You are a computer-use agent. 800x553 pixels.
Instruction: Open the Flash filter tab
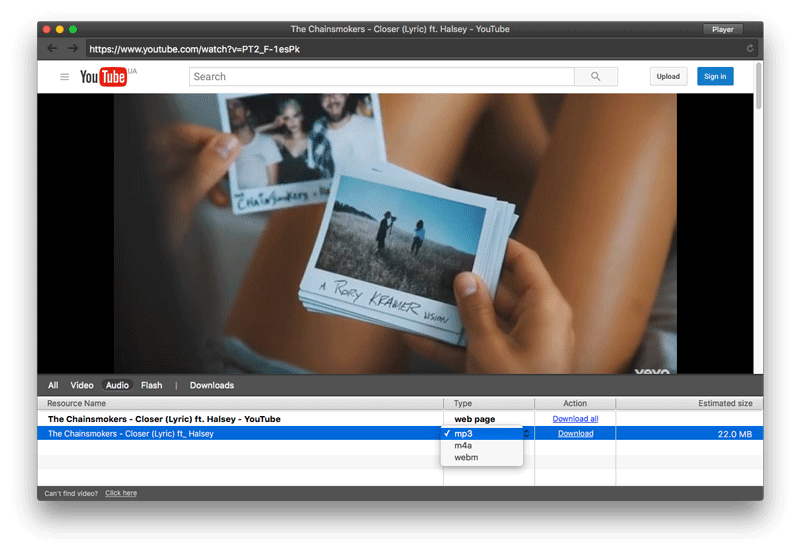pyautogui.click(x=151, y=385)
